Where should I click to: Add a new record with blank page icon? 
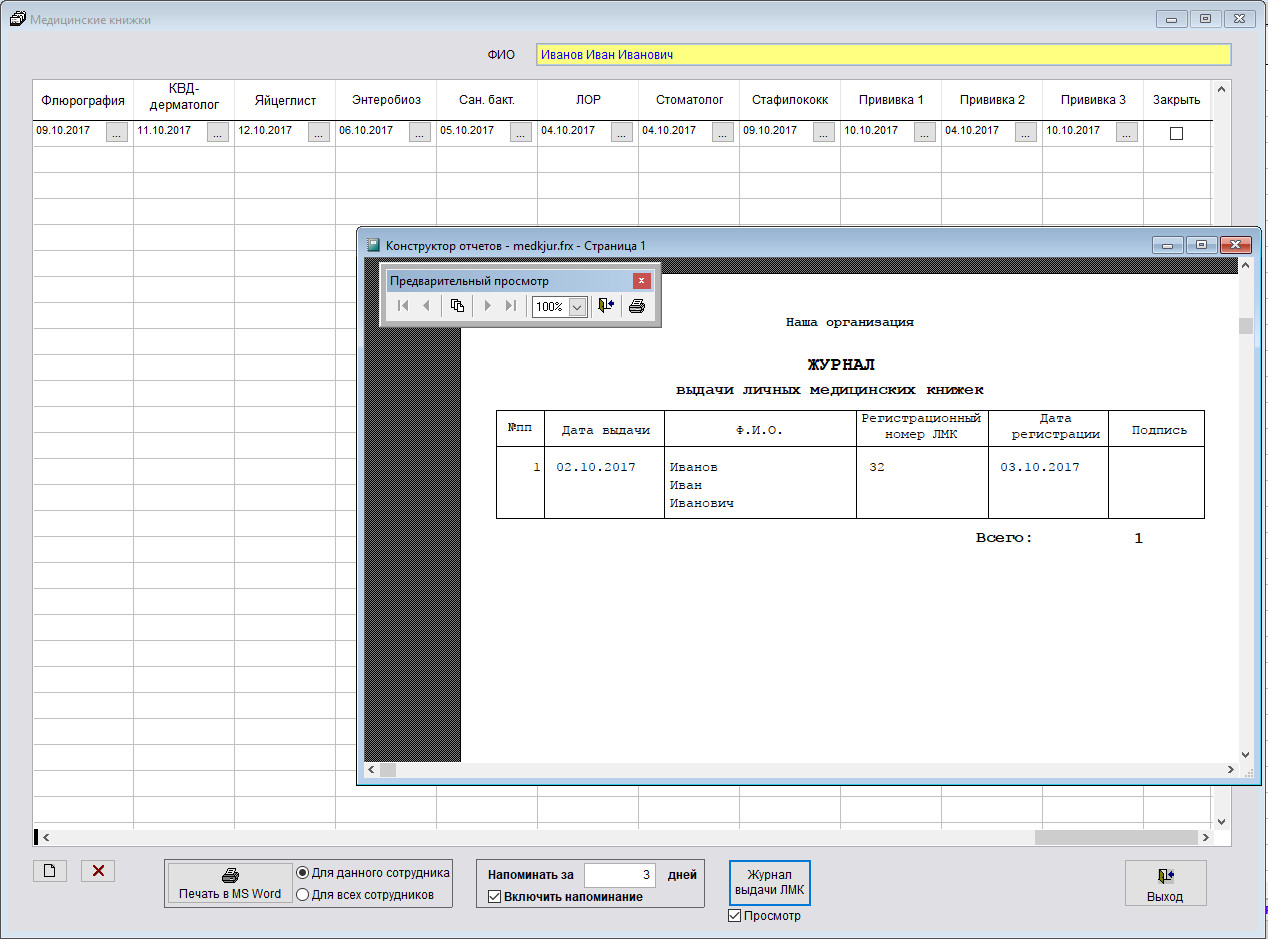(x=49, y=871)
